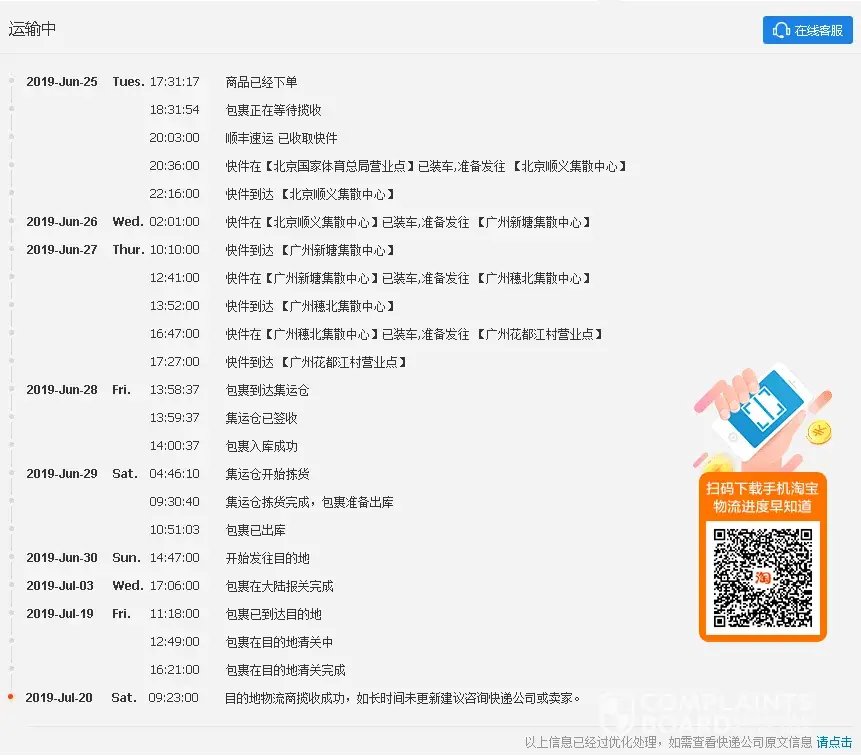Screen dimensions: 861x756
Task: Select the 包裹在大陆报关完成 entry
Action: pos(279,586)
